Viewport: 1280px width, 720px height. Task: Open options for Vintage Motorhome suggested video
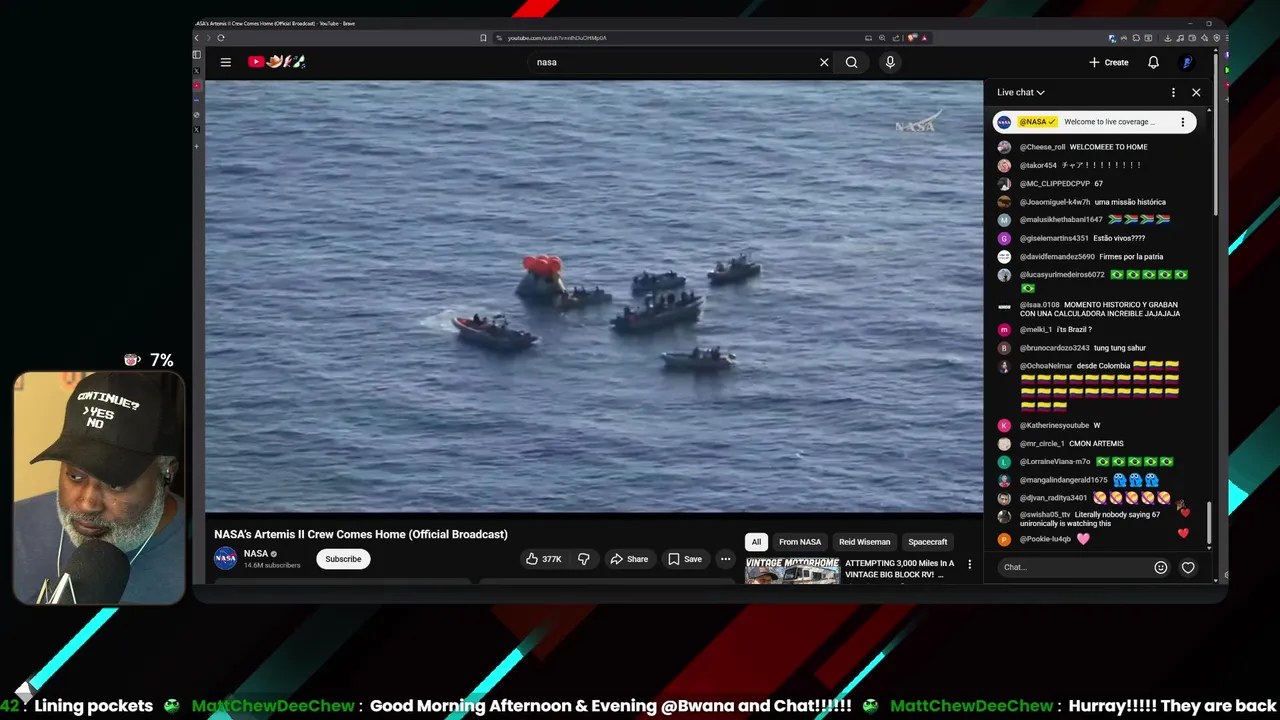point(969,564)
